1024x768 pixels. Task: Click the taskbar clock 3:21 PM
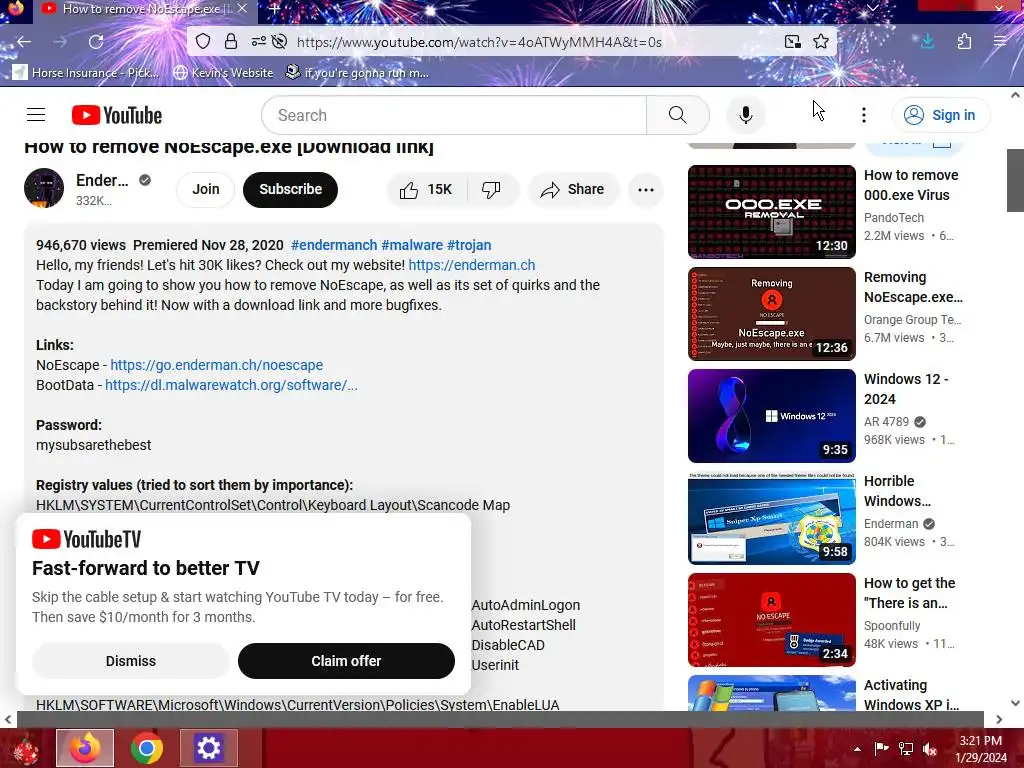pos(980,749)
